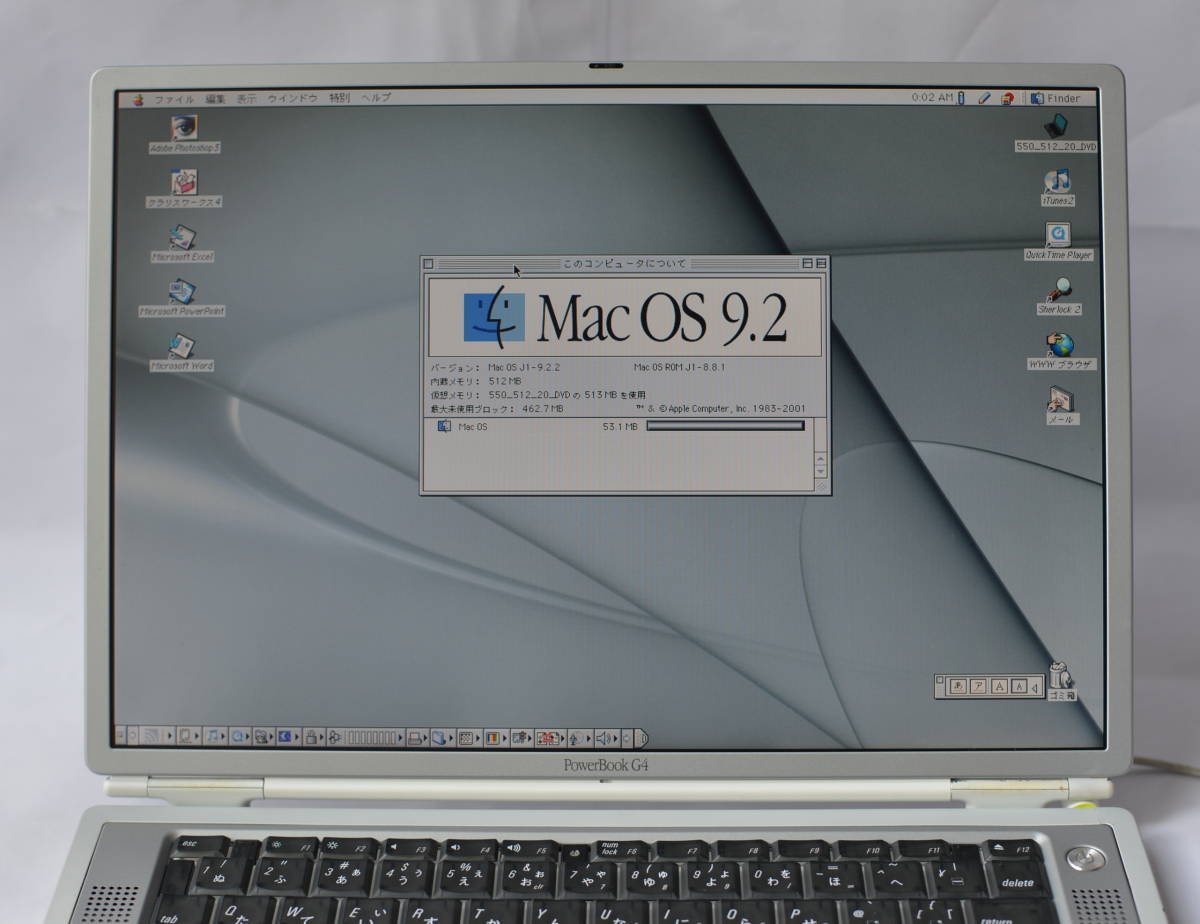1200x924 pixels.
Task: Open the padlock control strip module
Action: click(x=312, y=737)
